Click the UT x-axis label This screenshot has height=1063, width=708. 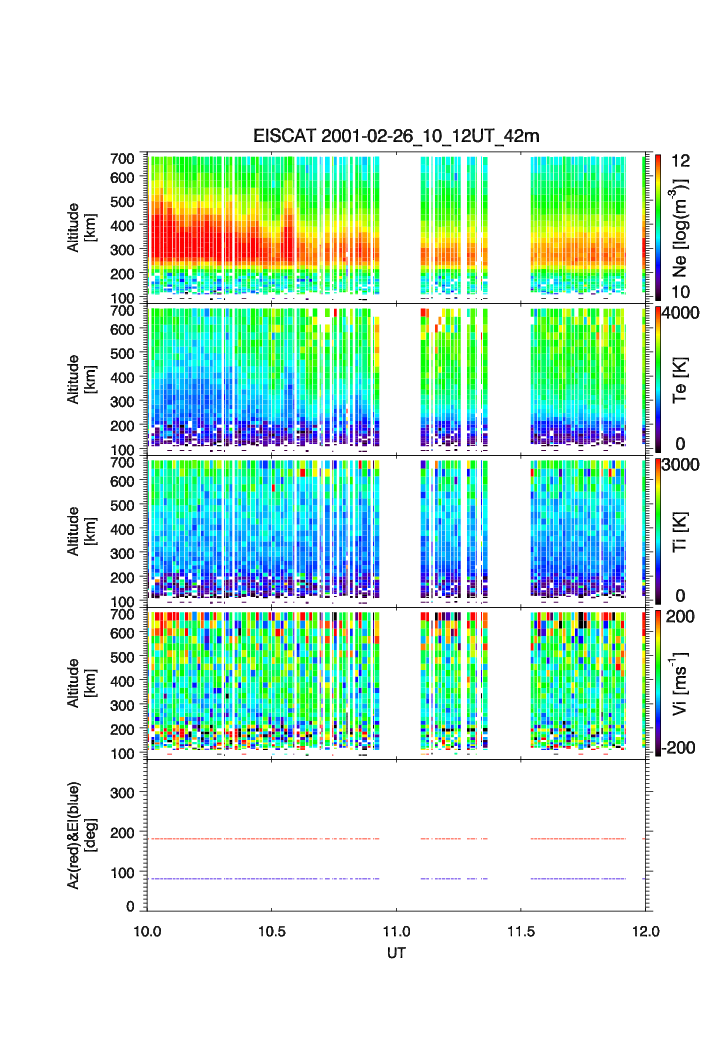[396, 953]
